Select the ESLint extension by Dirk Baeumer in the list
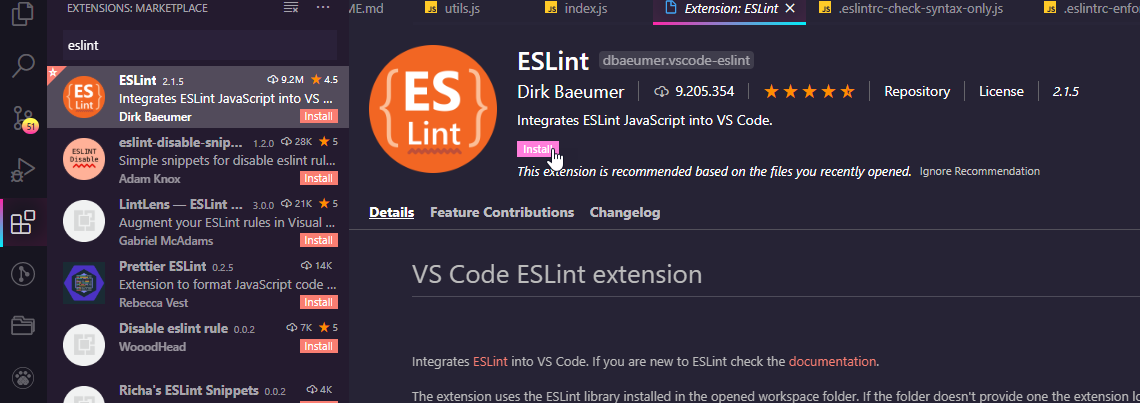This screenshot has width=1140, height=403. tap(198, 97)
